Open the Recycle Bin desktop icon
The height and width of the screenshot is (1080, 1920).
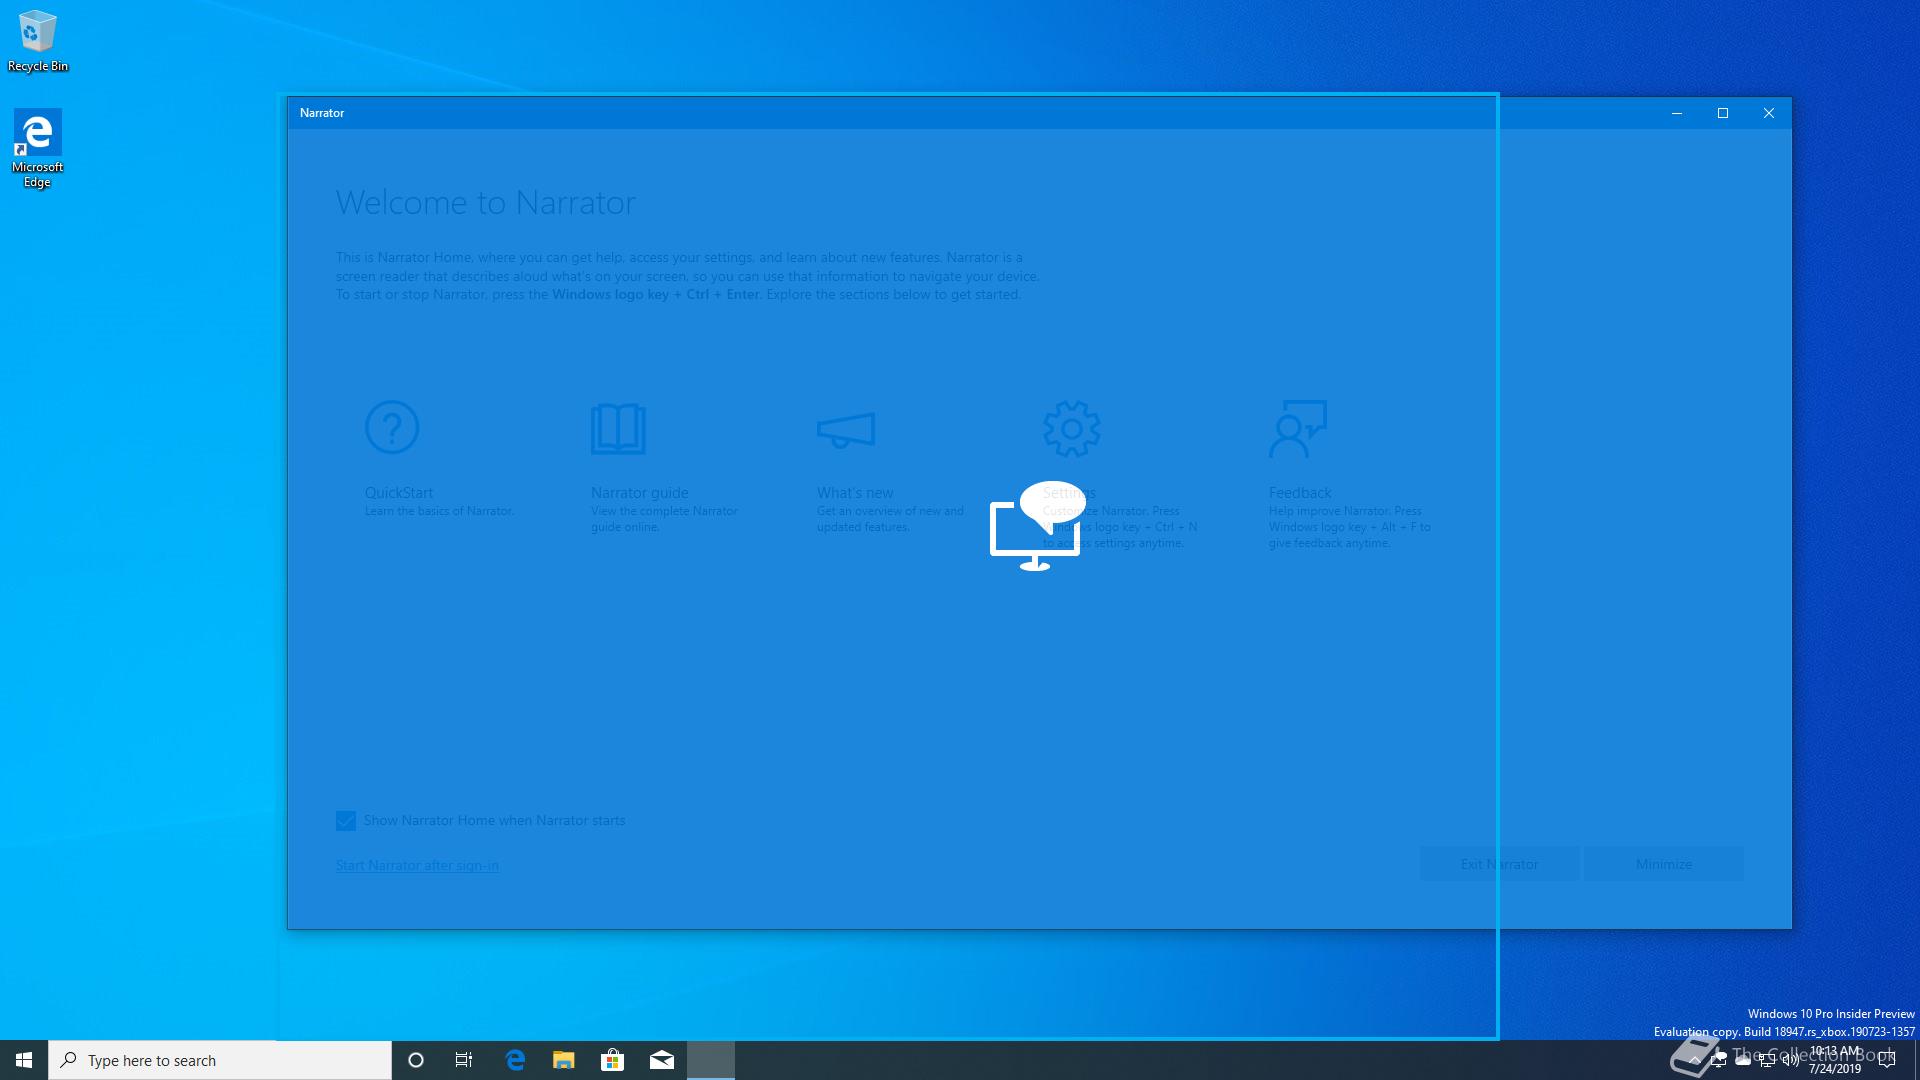pos(38,42)
